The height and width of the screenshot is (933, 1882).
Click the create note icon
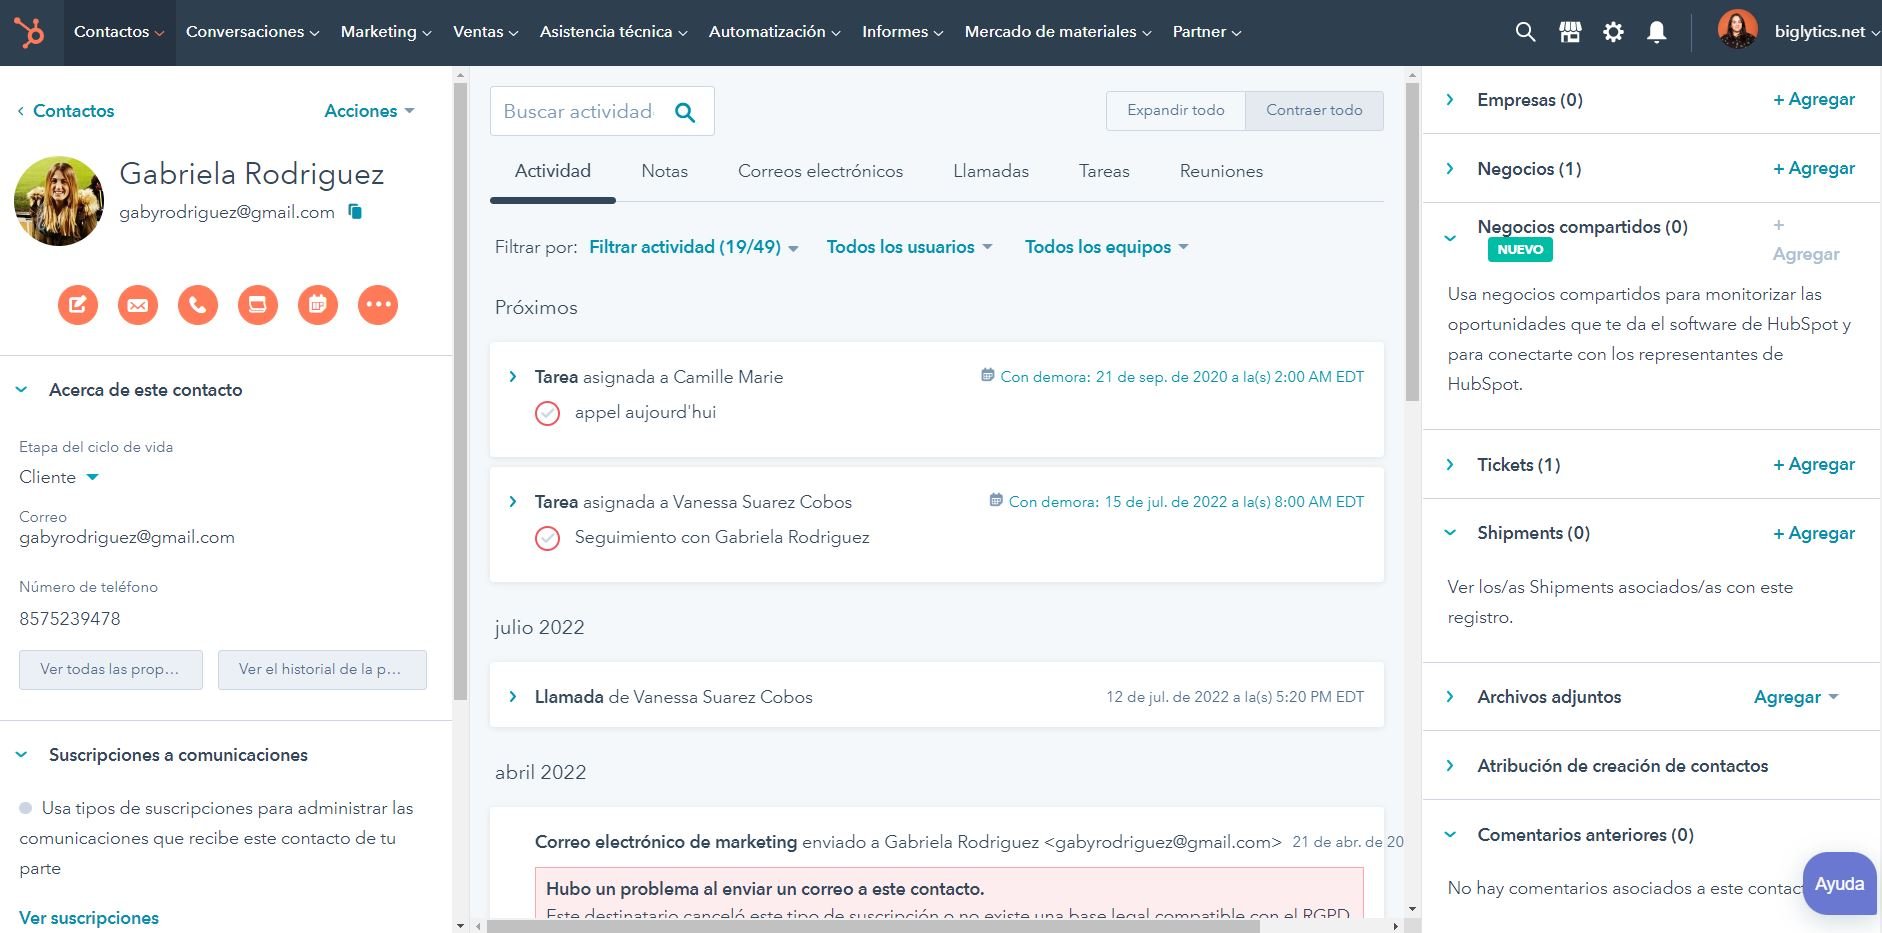pos(78,305)
